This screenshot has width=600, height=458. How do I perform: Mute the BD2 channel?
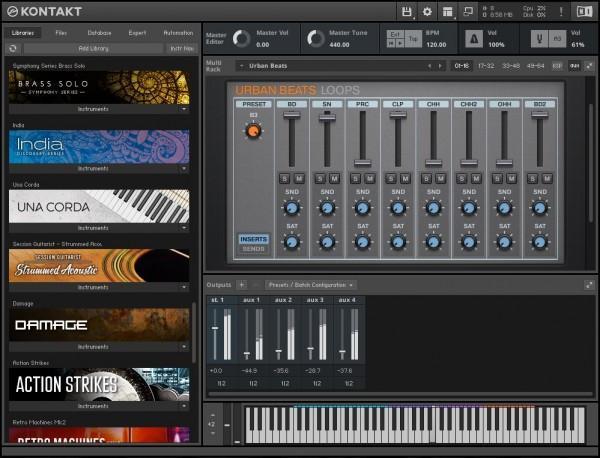[547, 178]
